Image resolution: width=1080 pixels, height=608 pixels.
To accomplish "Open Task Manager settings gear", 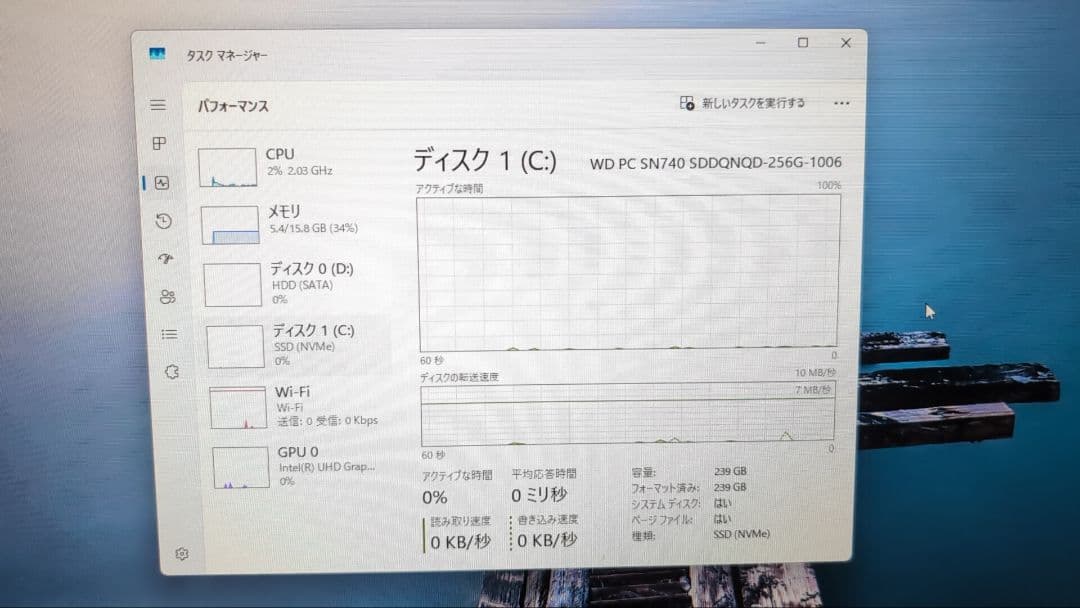I will click(x=182, y=554).
